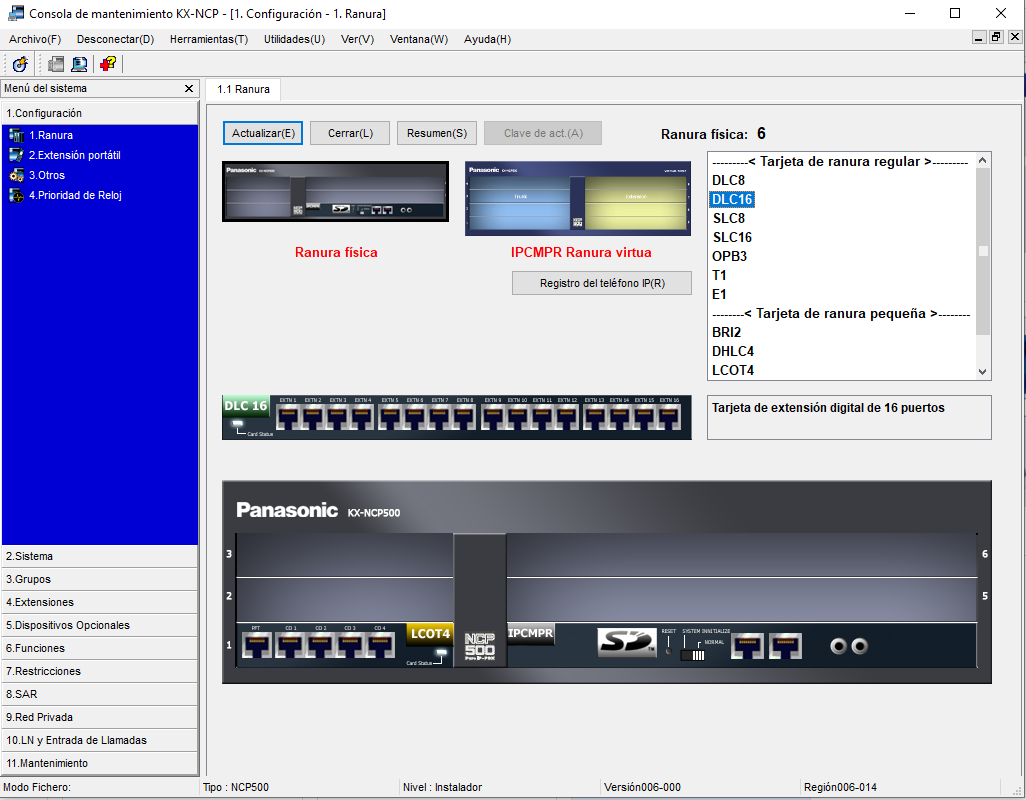Click the EXTN 16 port on DLC 16 card

click(x=669, y=417)
